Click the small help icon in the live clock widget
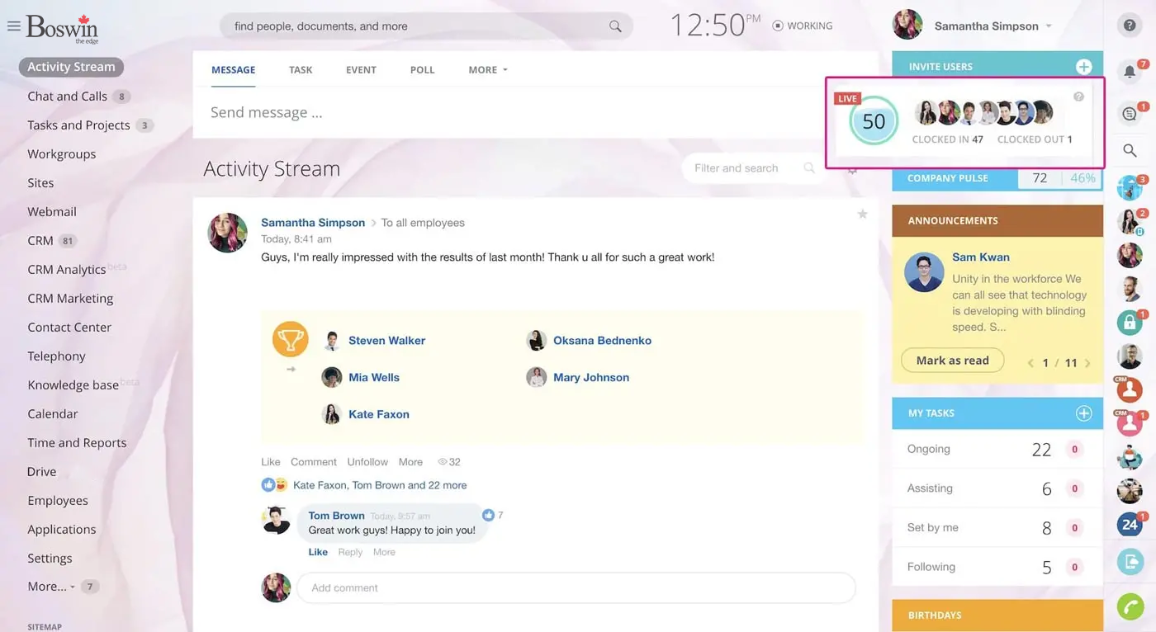The image size is (1156, 632). coord(1078,97)
